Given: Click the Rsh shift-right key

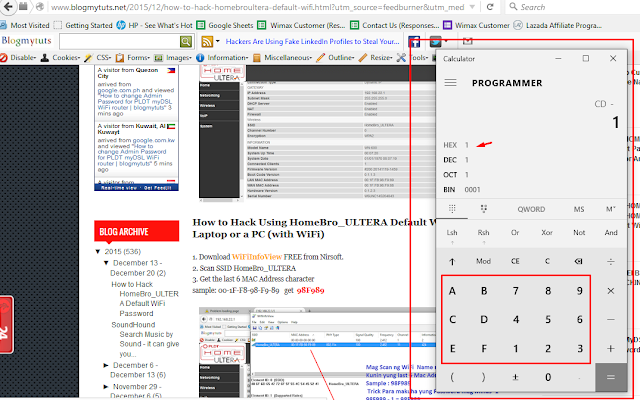Looking at the screenshot, I should pyautogui.click(x=484, y=233).
